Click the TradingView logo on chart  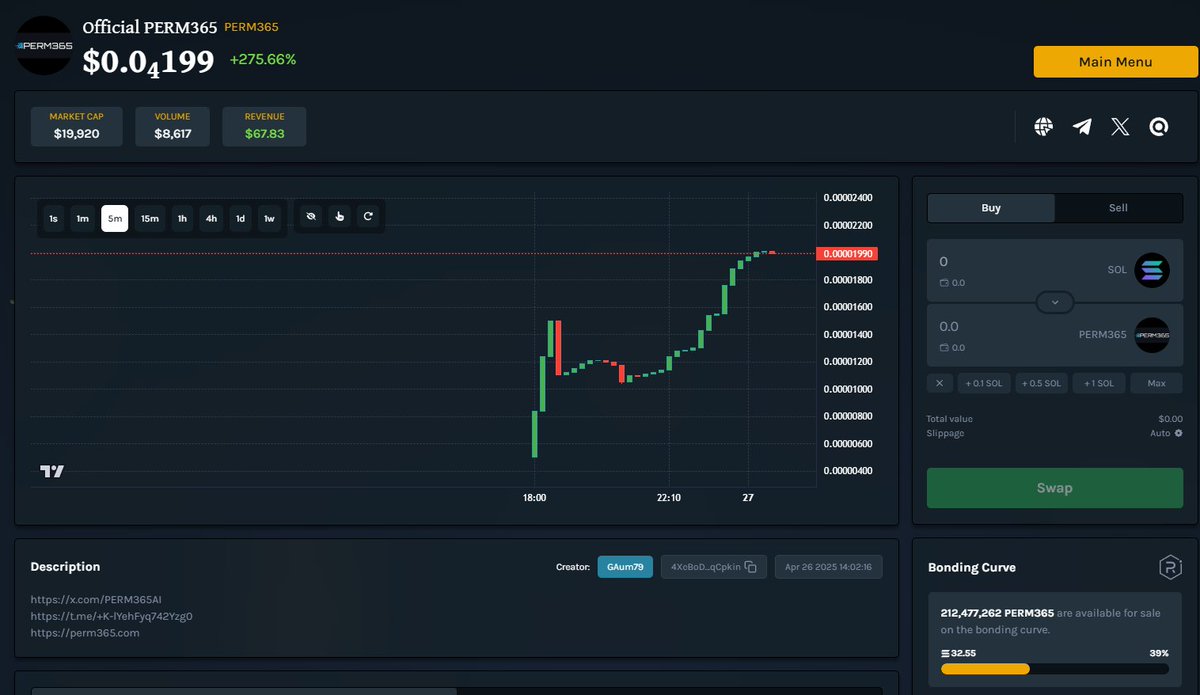click(52, 471)
